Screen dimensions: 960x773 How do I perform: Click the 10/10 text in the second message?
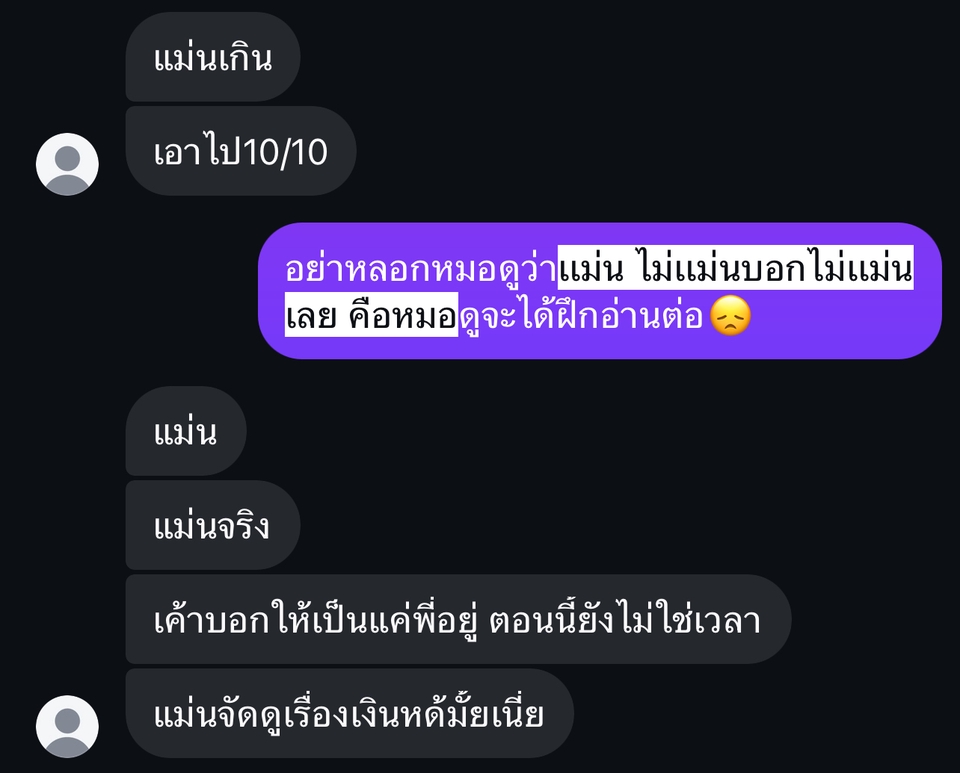284,152
